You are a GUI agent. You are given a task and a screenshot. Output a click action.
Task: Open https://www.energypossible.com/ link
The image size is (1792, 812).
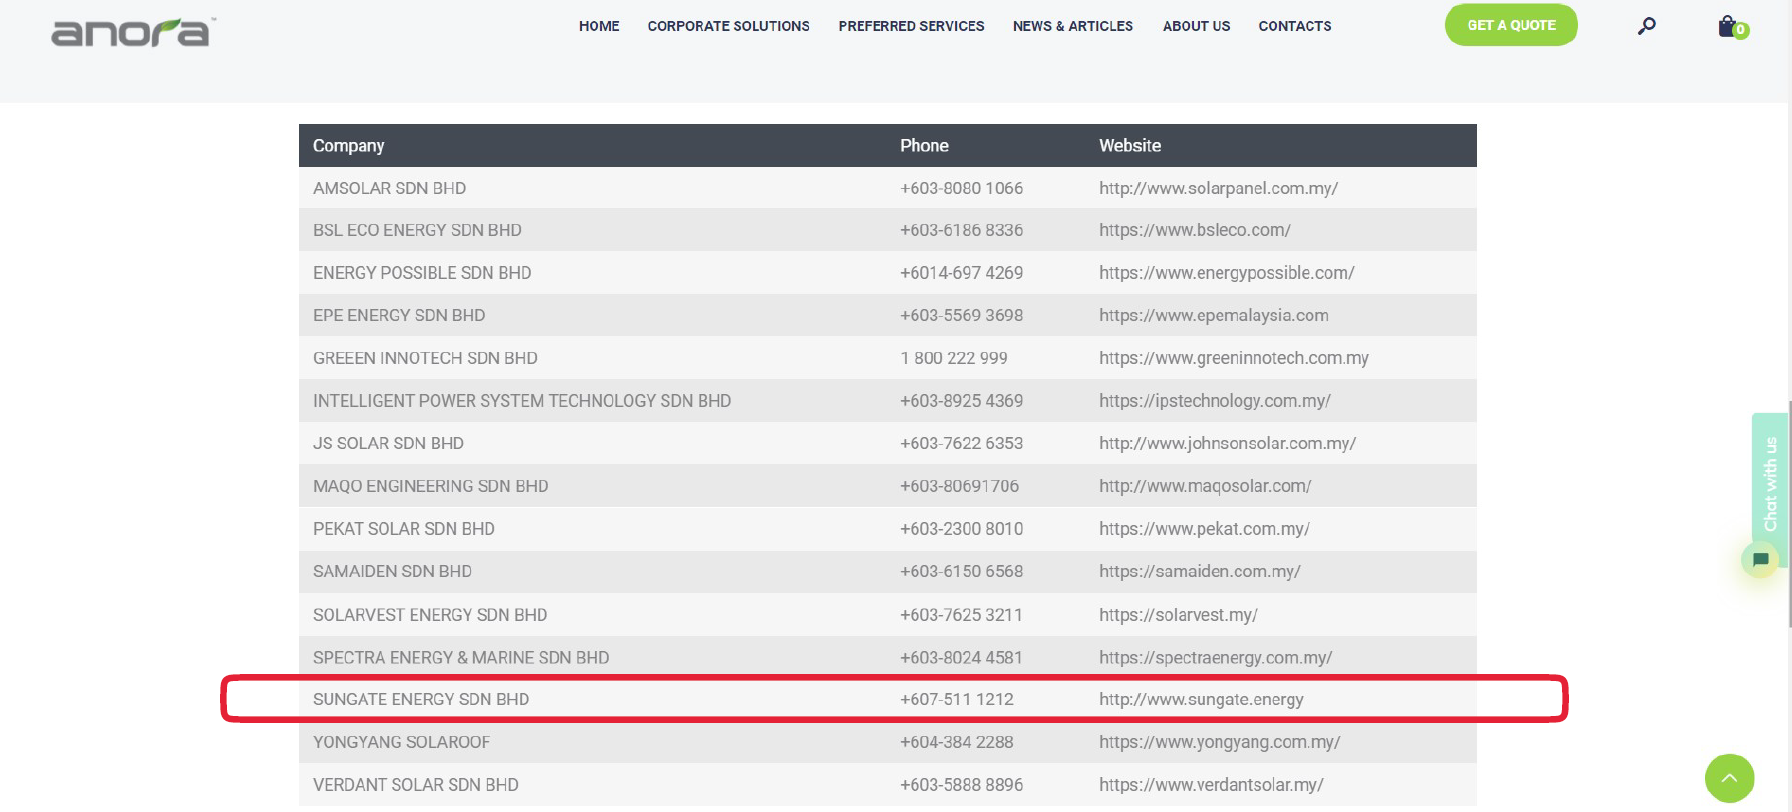pyautogui.click(x=1226, y=273)
